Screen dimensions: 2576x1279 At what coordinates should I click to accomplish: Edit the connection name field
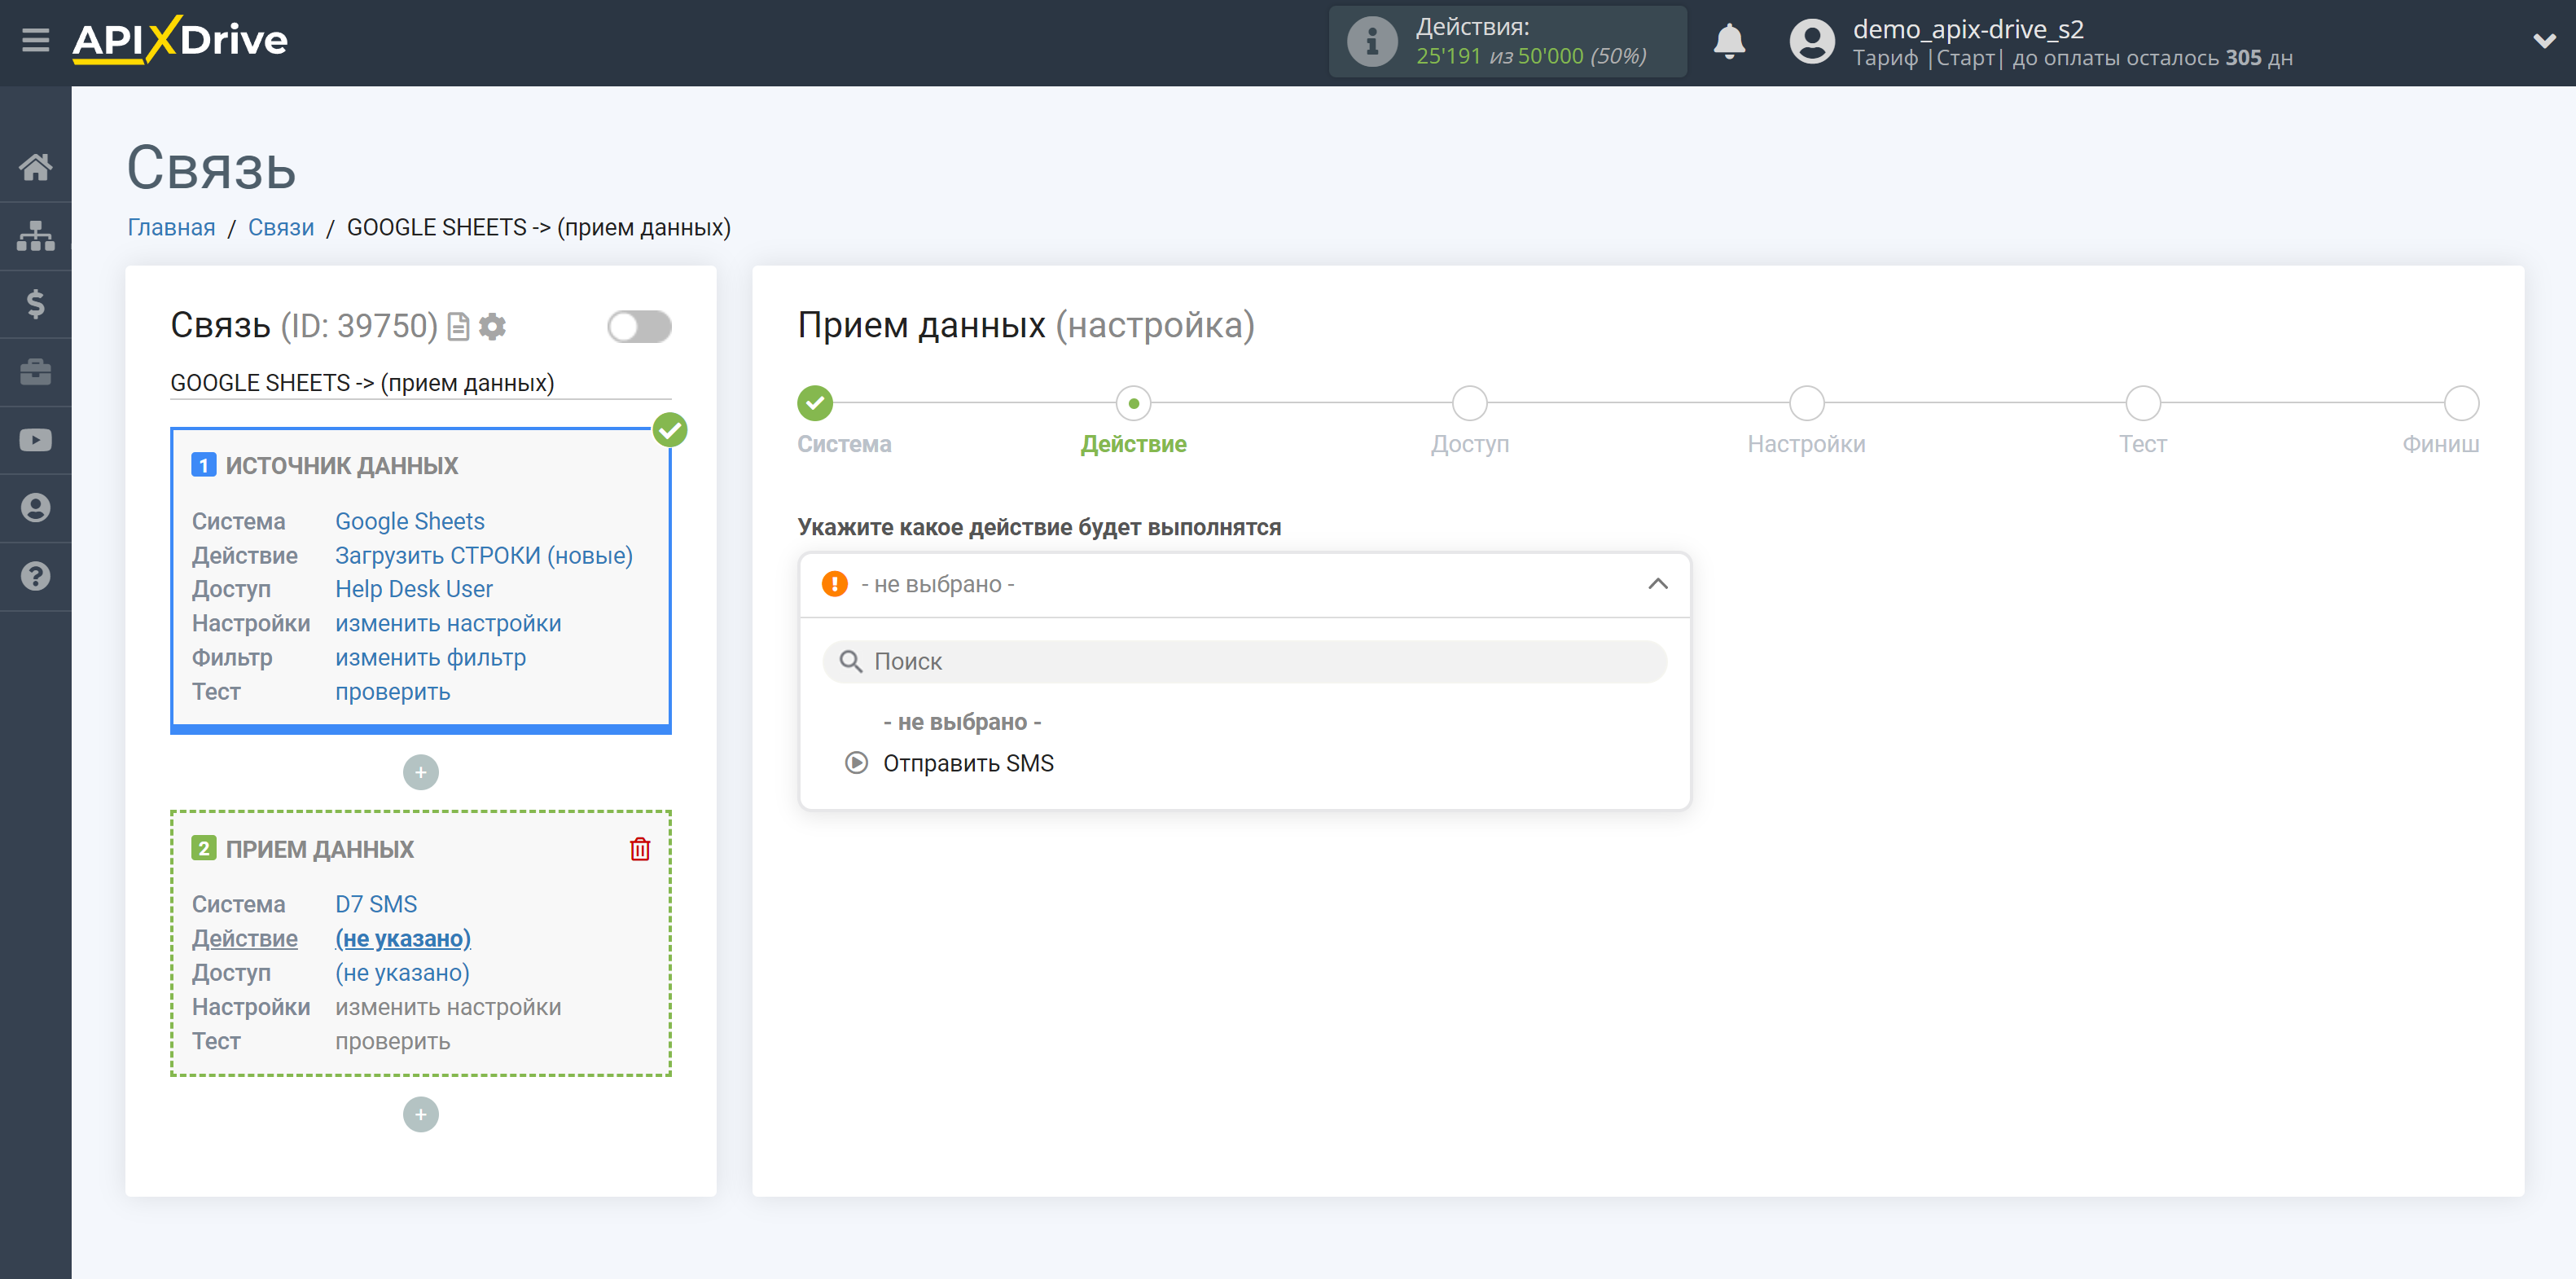[x=421, y=383]
